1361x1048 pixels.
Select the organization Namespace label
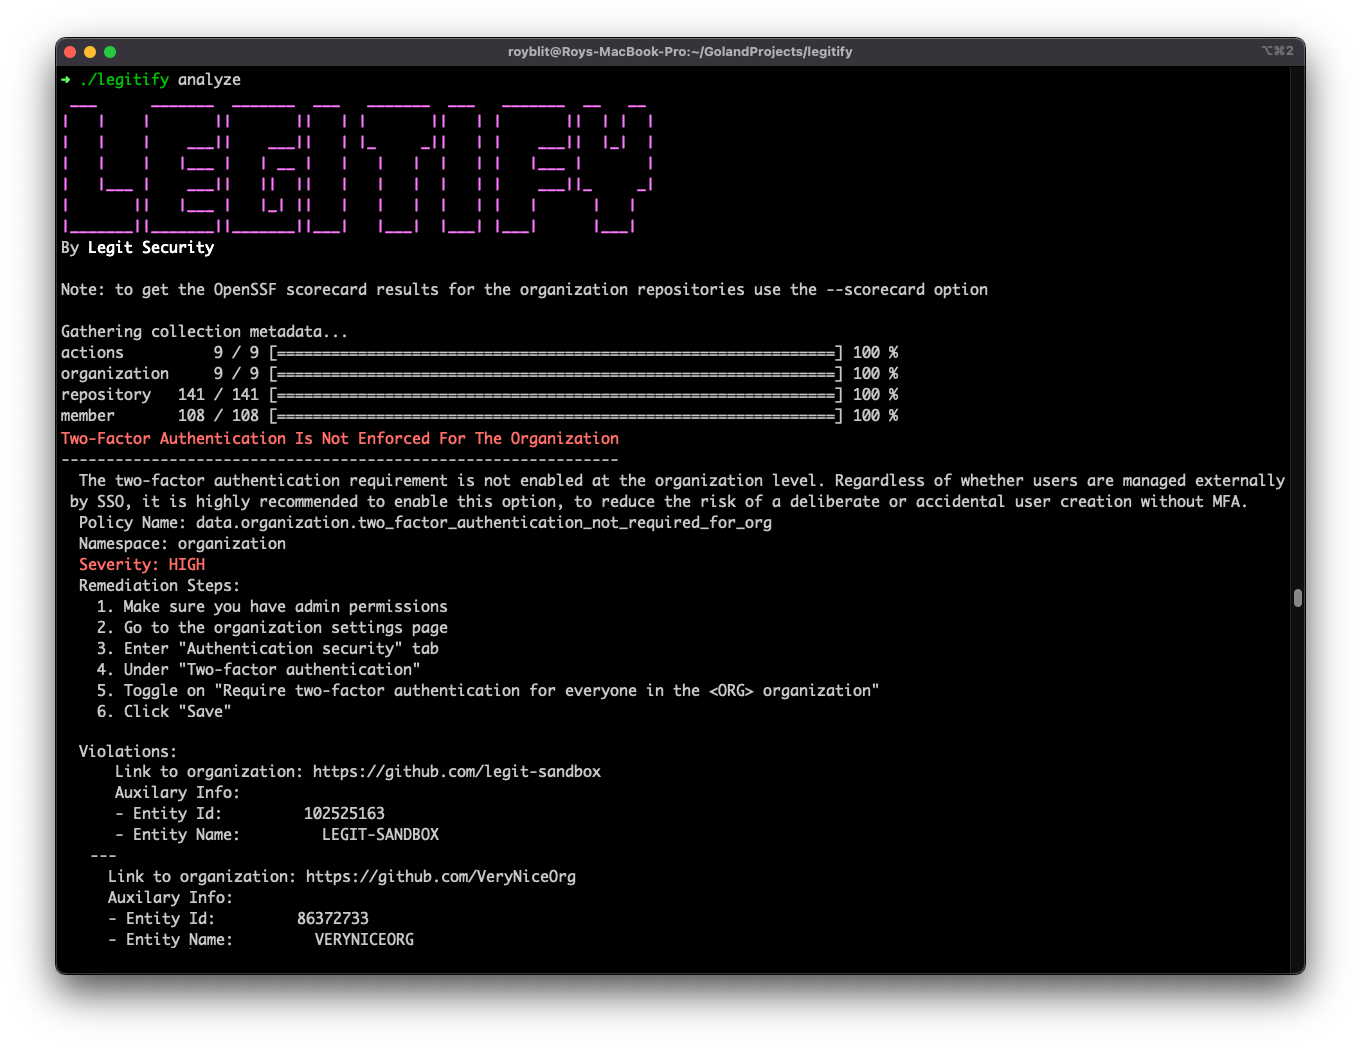[x=180, y=543]
